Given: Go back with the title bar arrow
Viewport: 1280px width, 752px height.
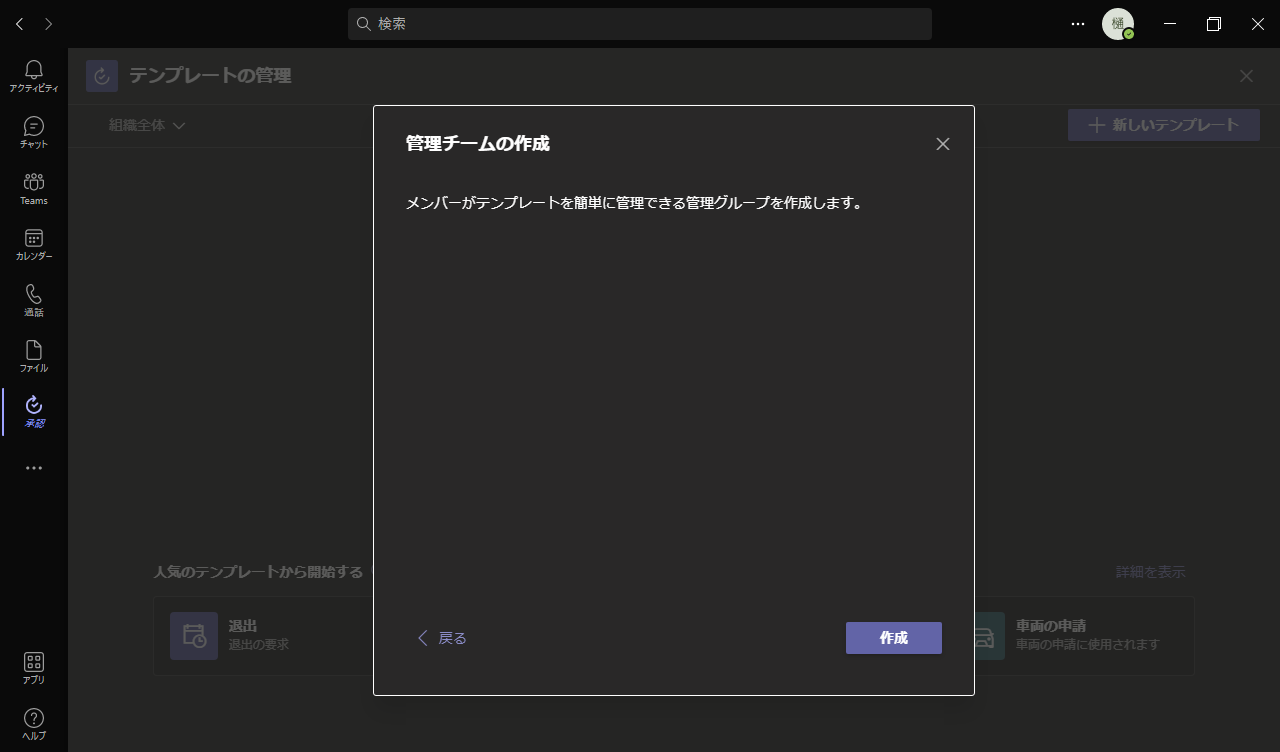Looking at the screenshot, I should [20, 24].
